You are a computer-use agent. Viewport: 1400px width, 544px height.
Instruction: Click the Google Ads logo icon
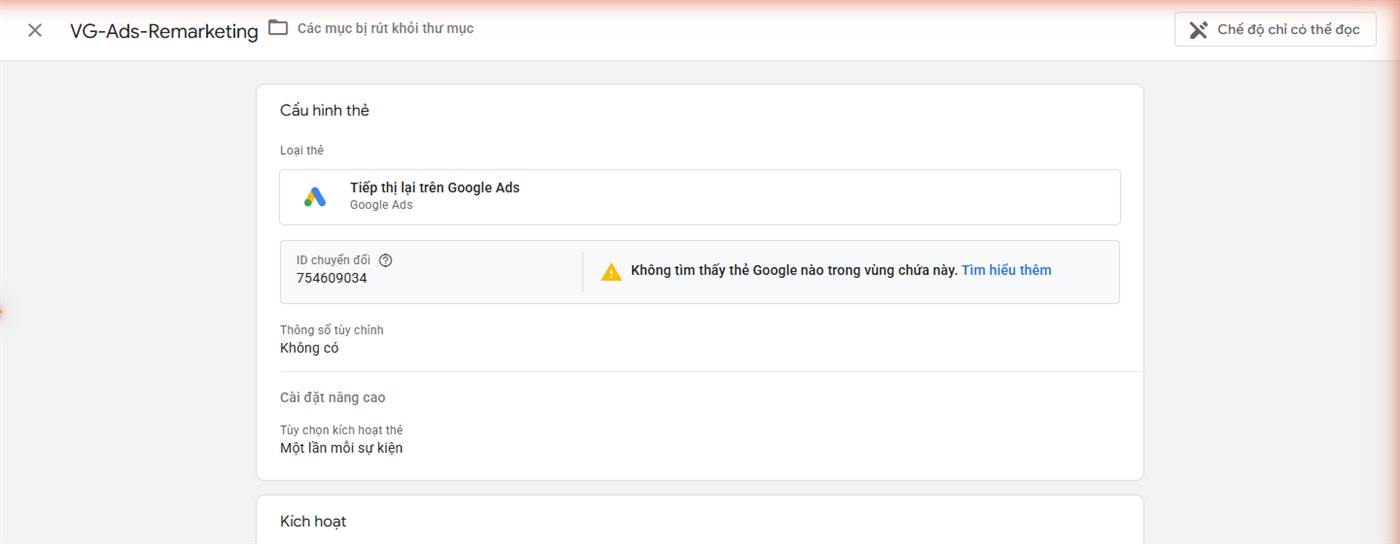(x=315, y=197)
